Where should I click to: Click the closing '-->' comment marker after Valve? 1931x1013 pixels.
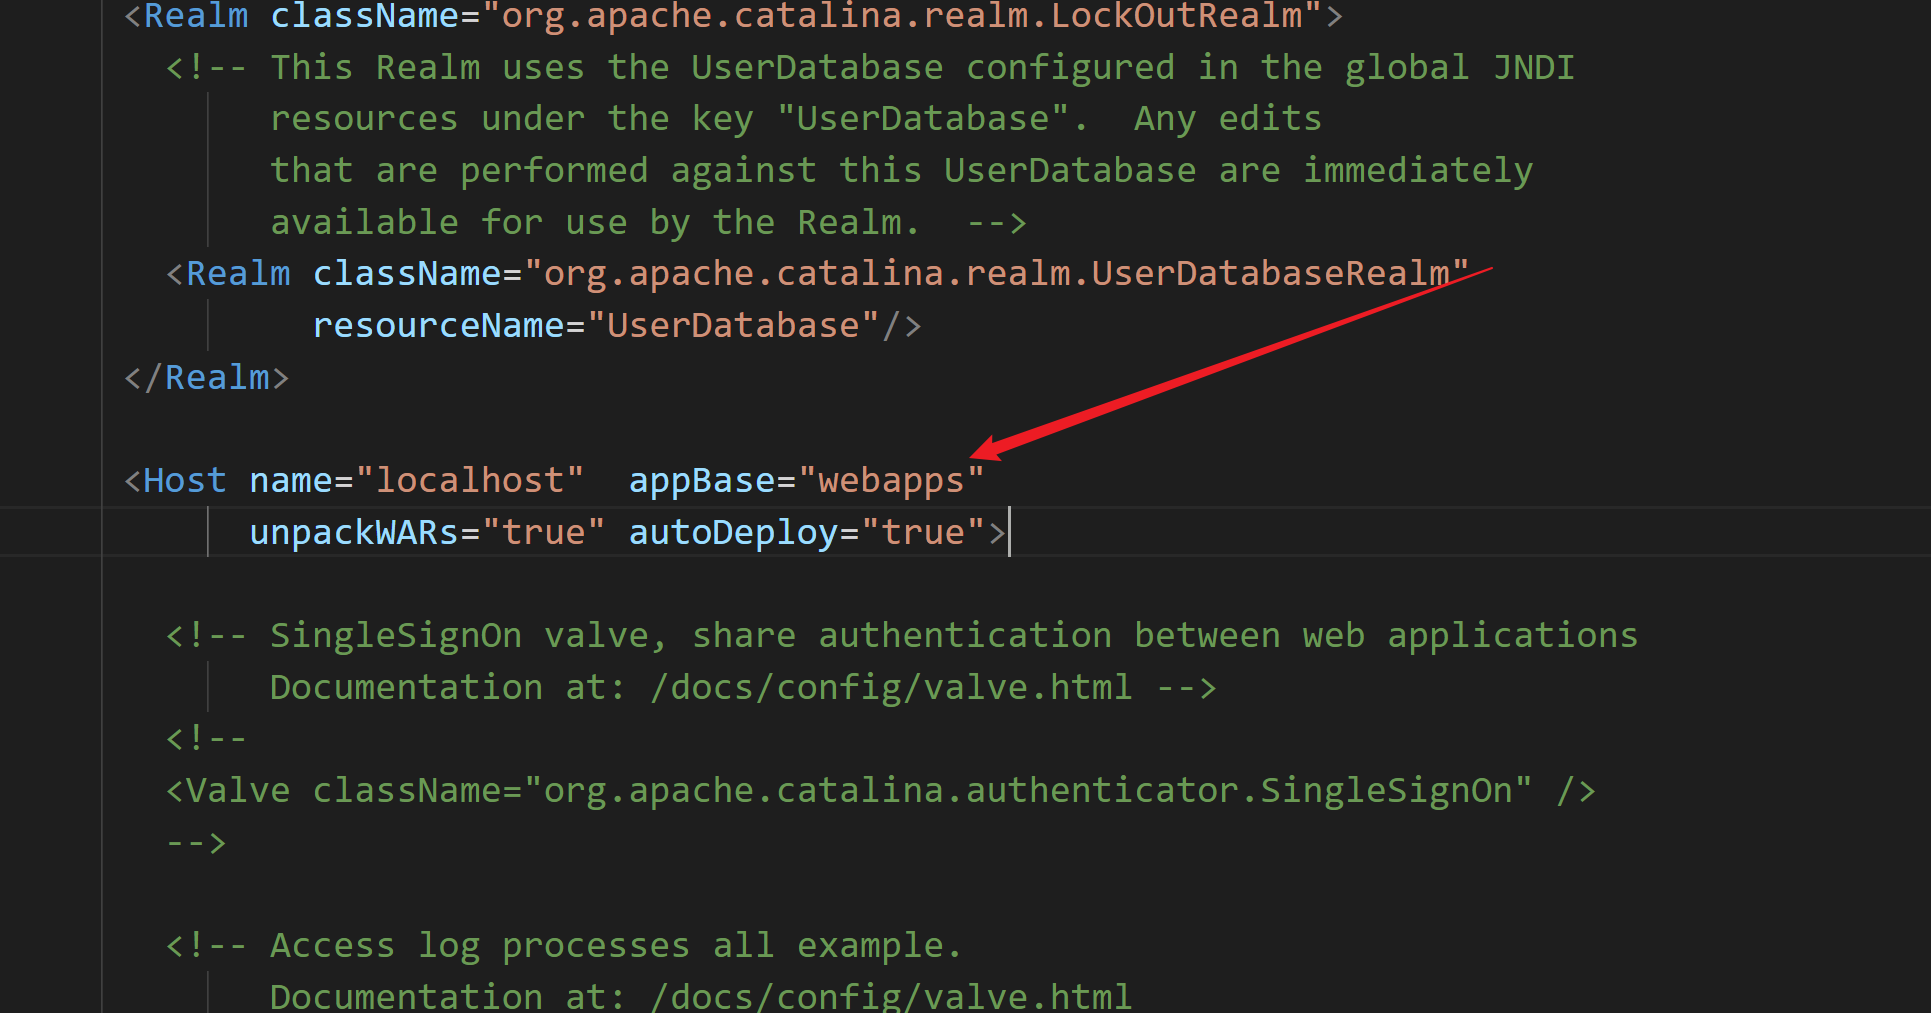[196, 842]
